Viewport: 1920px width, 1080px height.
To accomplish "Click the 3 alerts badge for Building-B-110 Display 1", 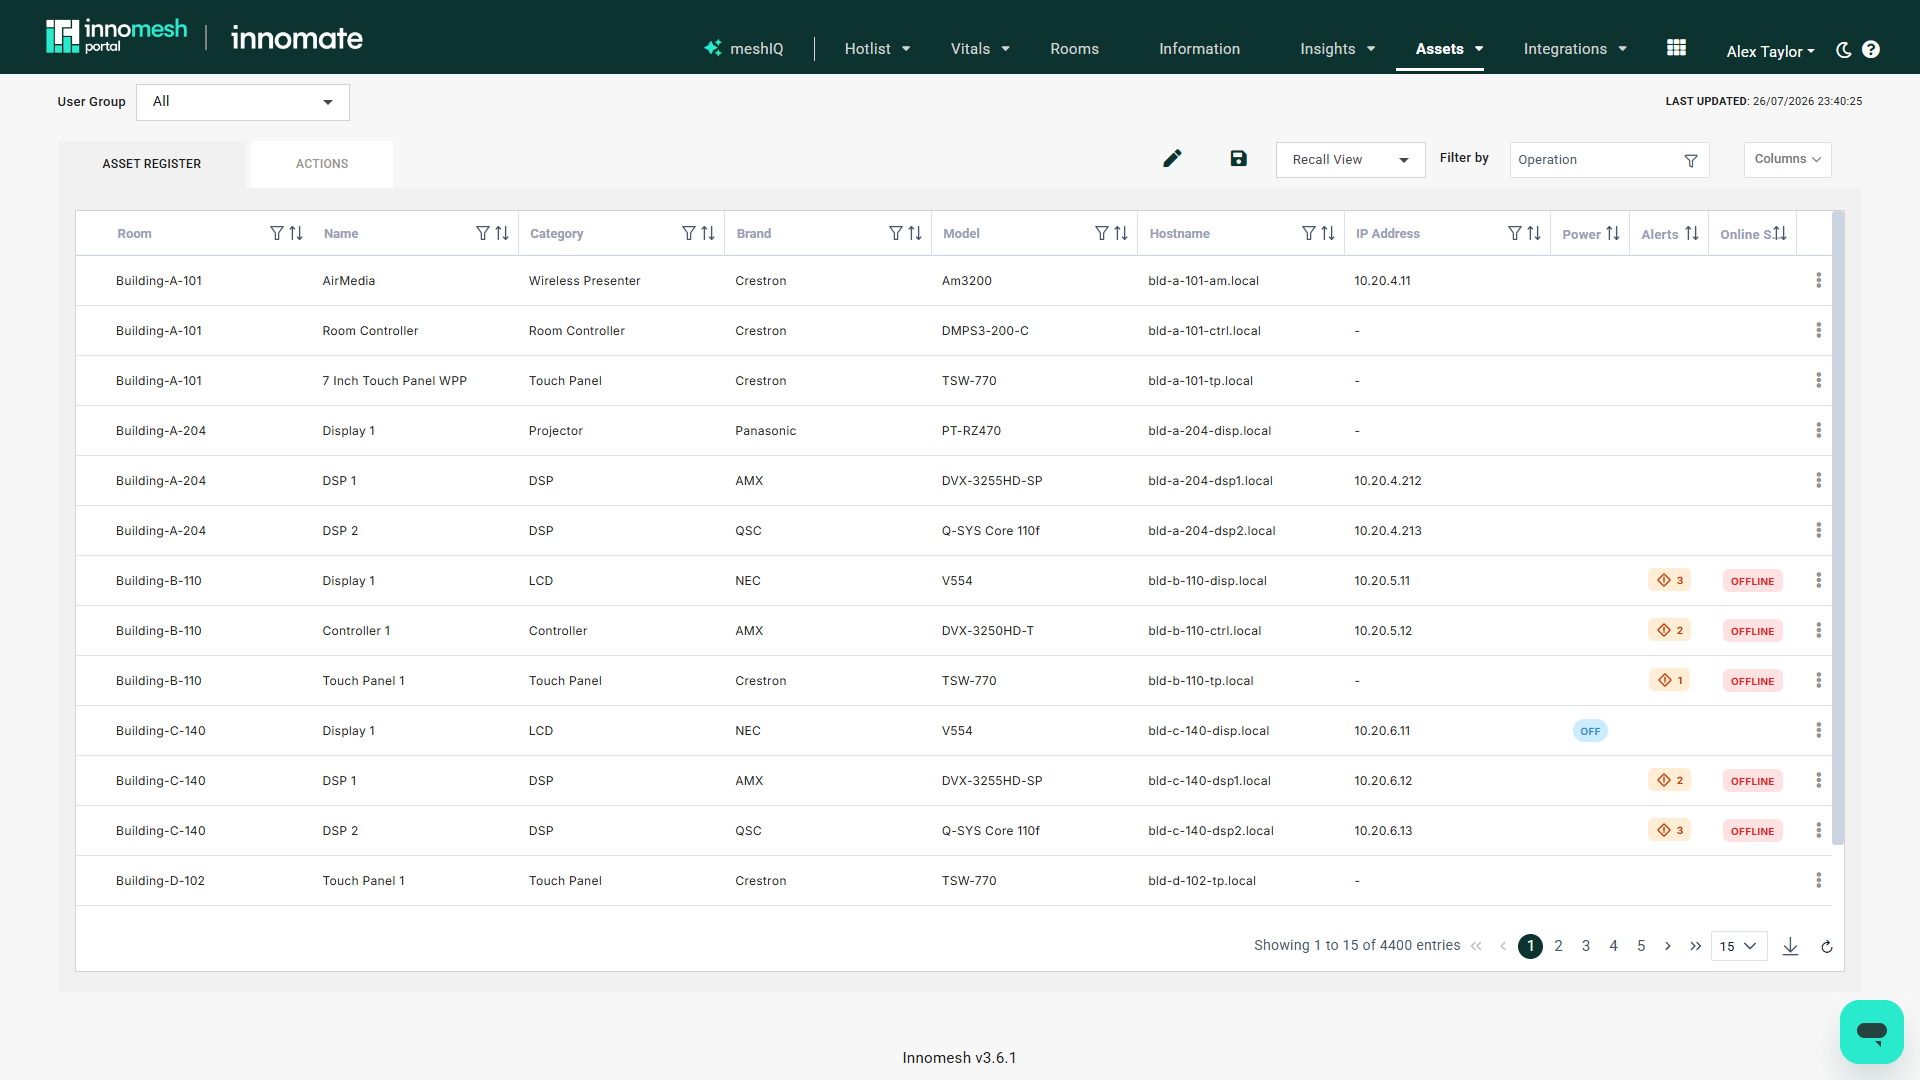I will tap(1669, 580).
